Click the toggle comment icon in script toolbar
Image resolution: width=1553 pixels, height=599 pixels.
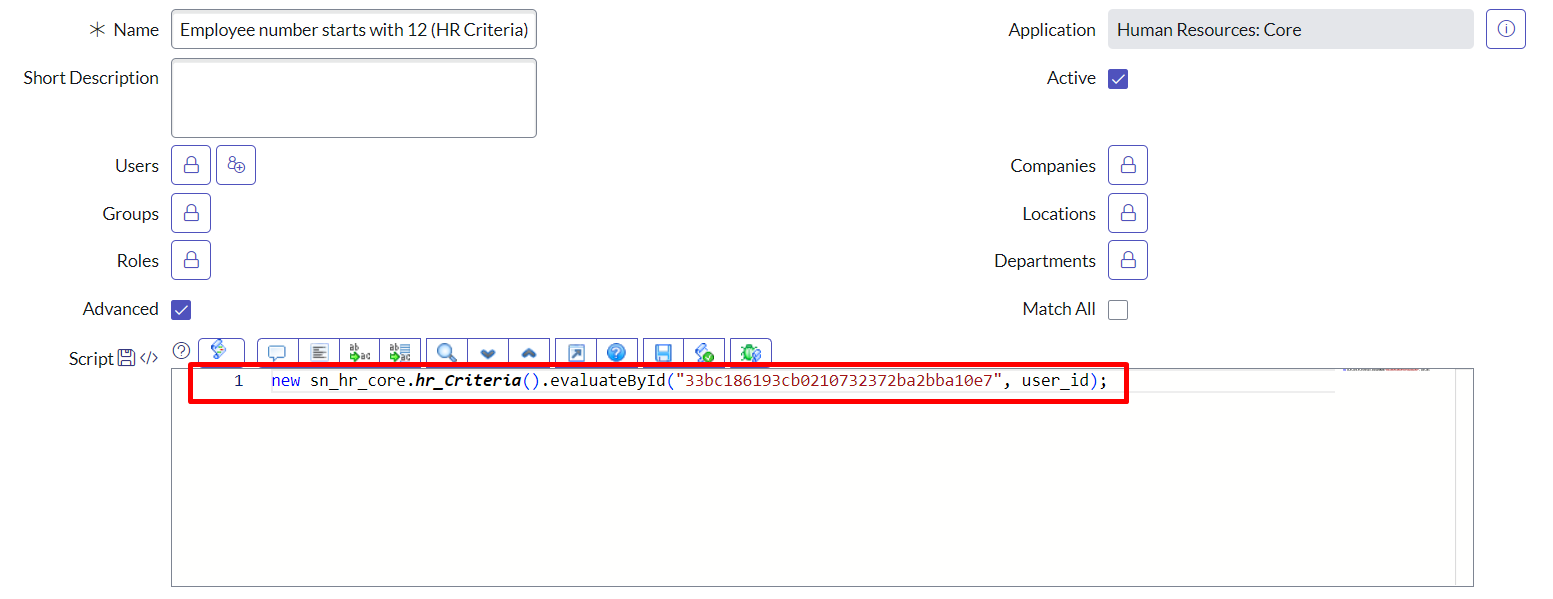(277, 353)
